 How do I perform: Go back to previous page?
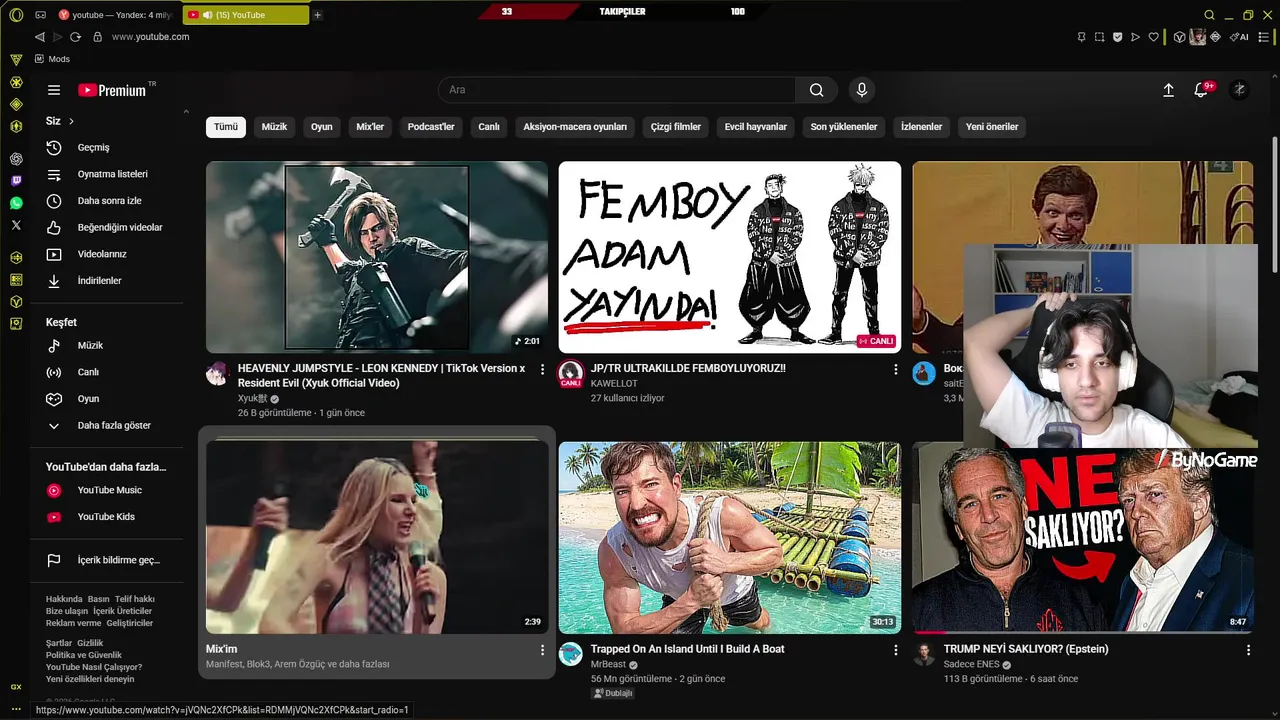coord(39,37)
